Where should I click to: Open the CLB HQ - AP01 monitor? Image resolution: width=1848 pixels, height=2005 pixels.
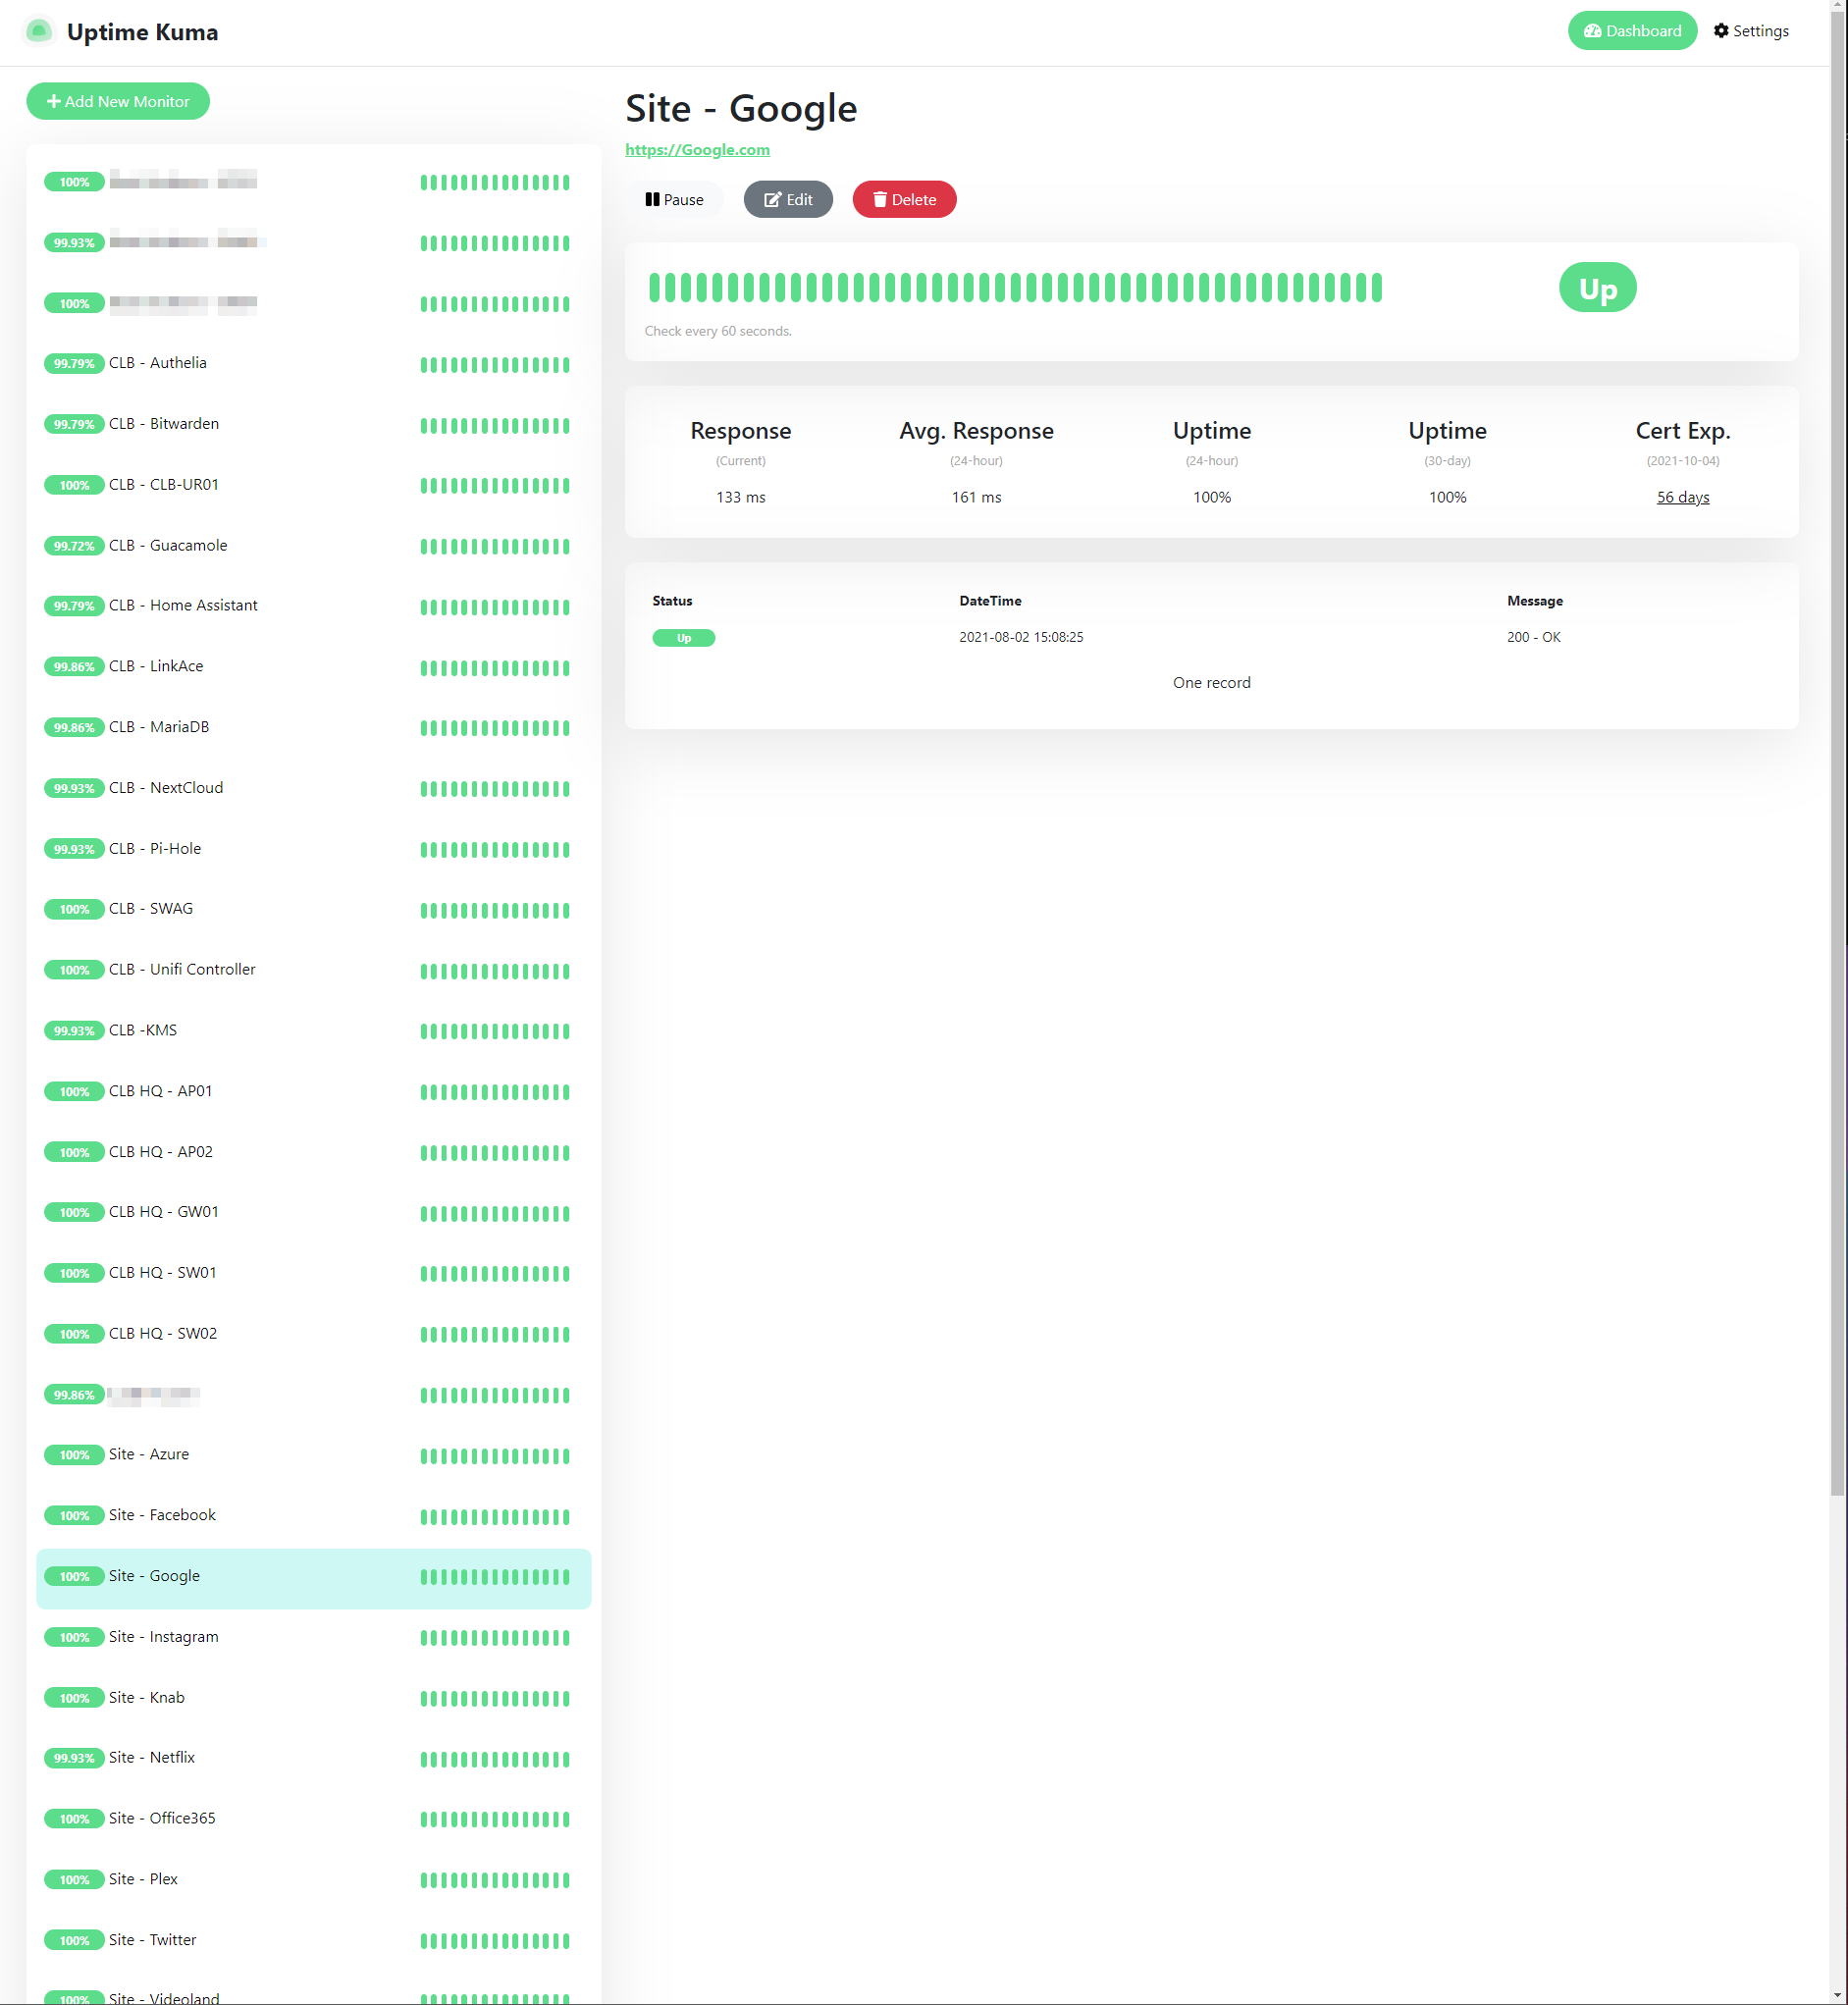point(314,1092)
